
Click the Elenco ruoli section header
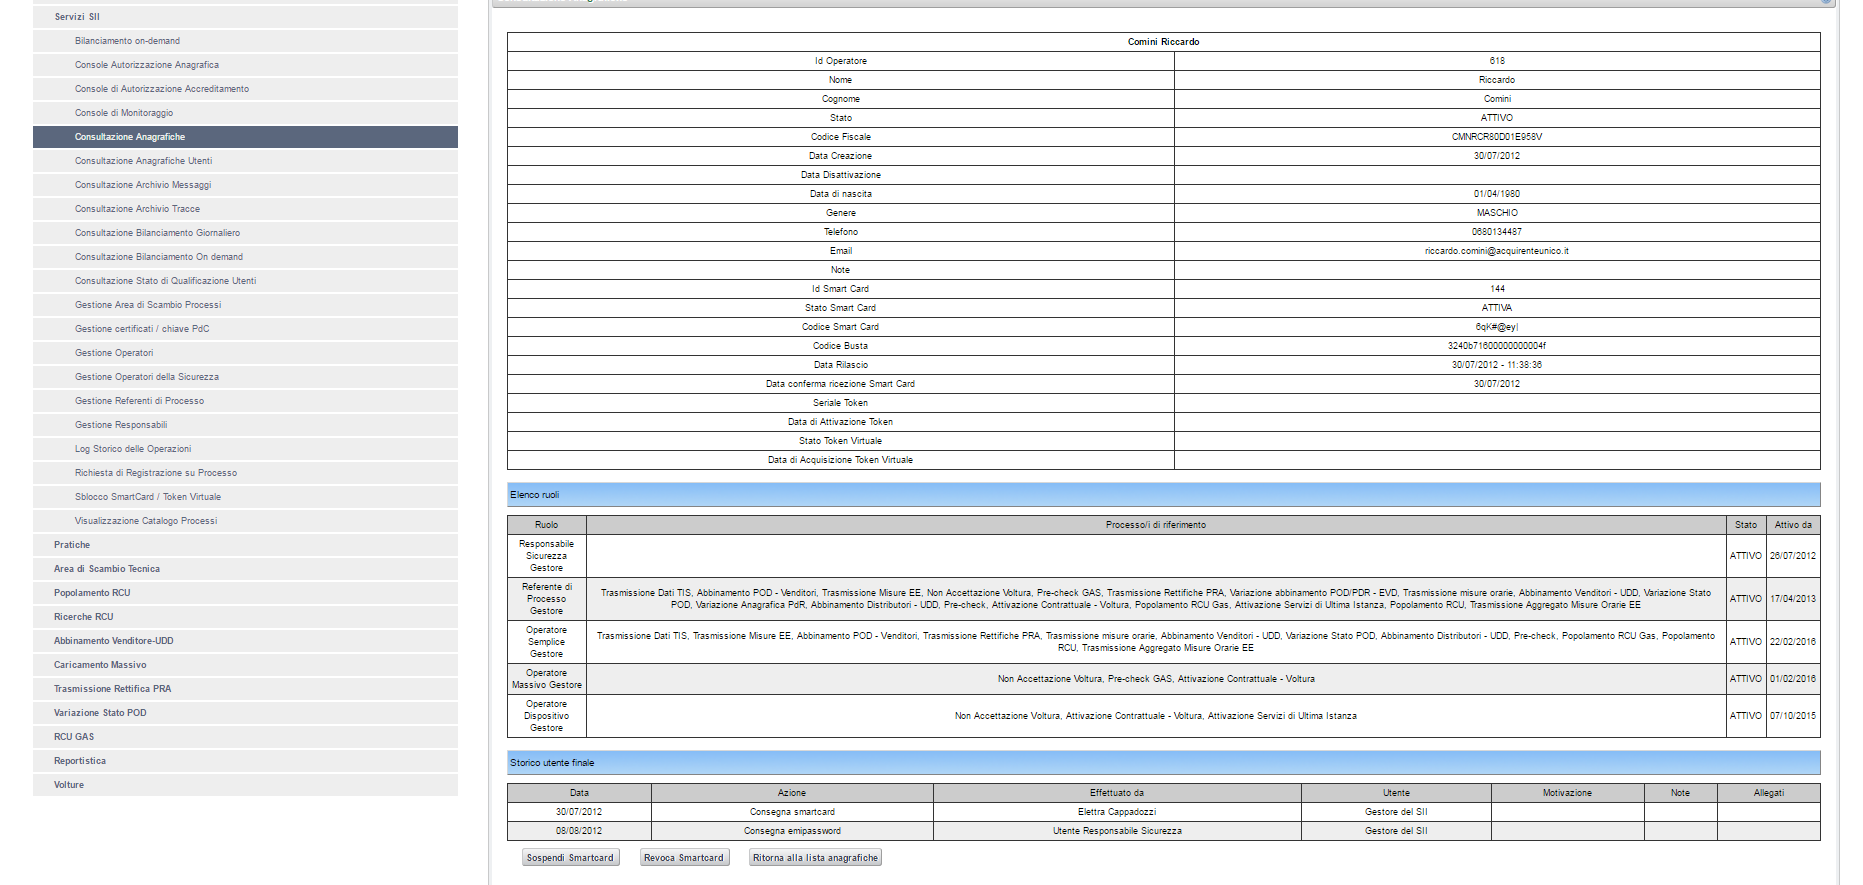[1163, 495]
